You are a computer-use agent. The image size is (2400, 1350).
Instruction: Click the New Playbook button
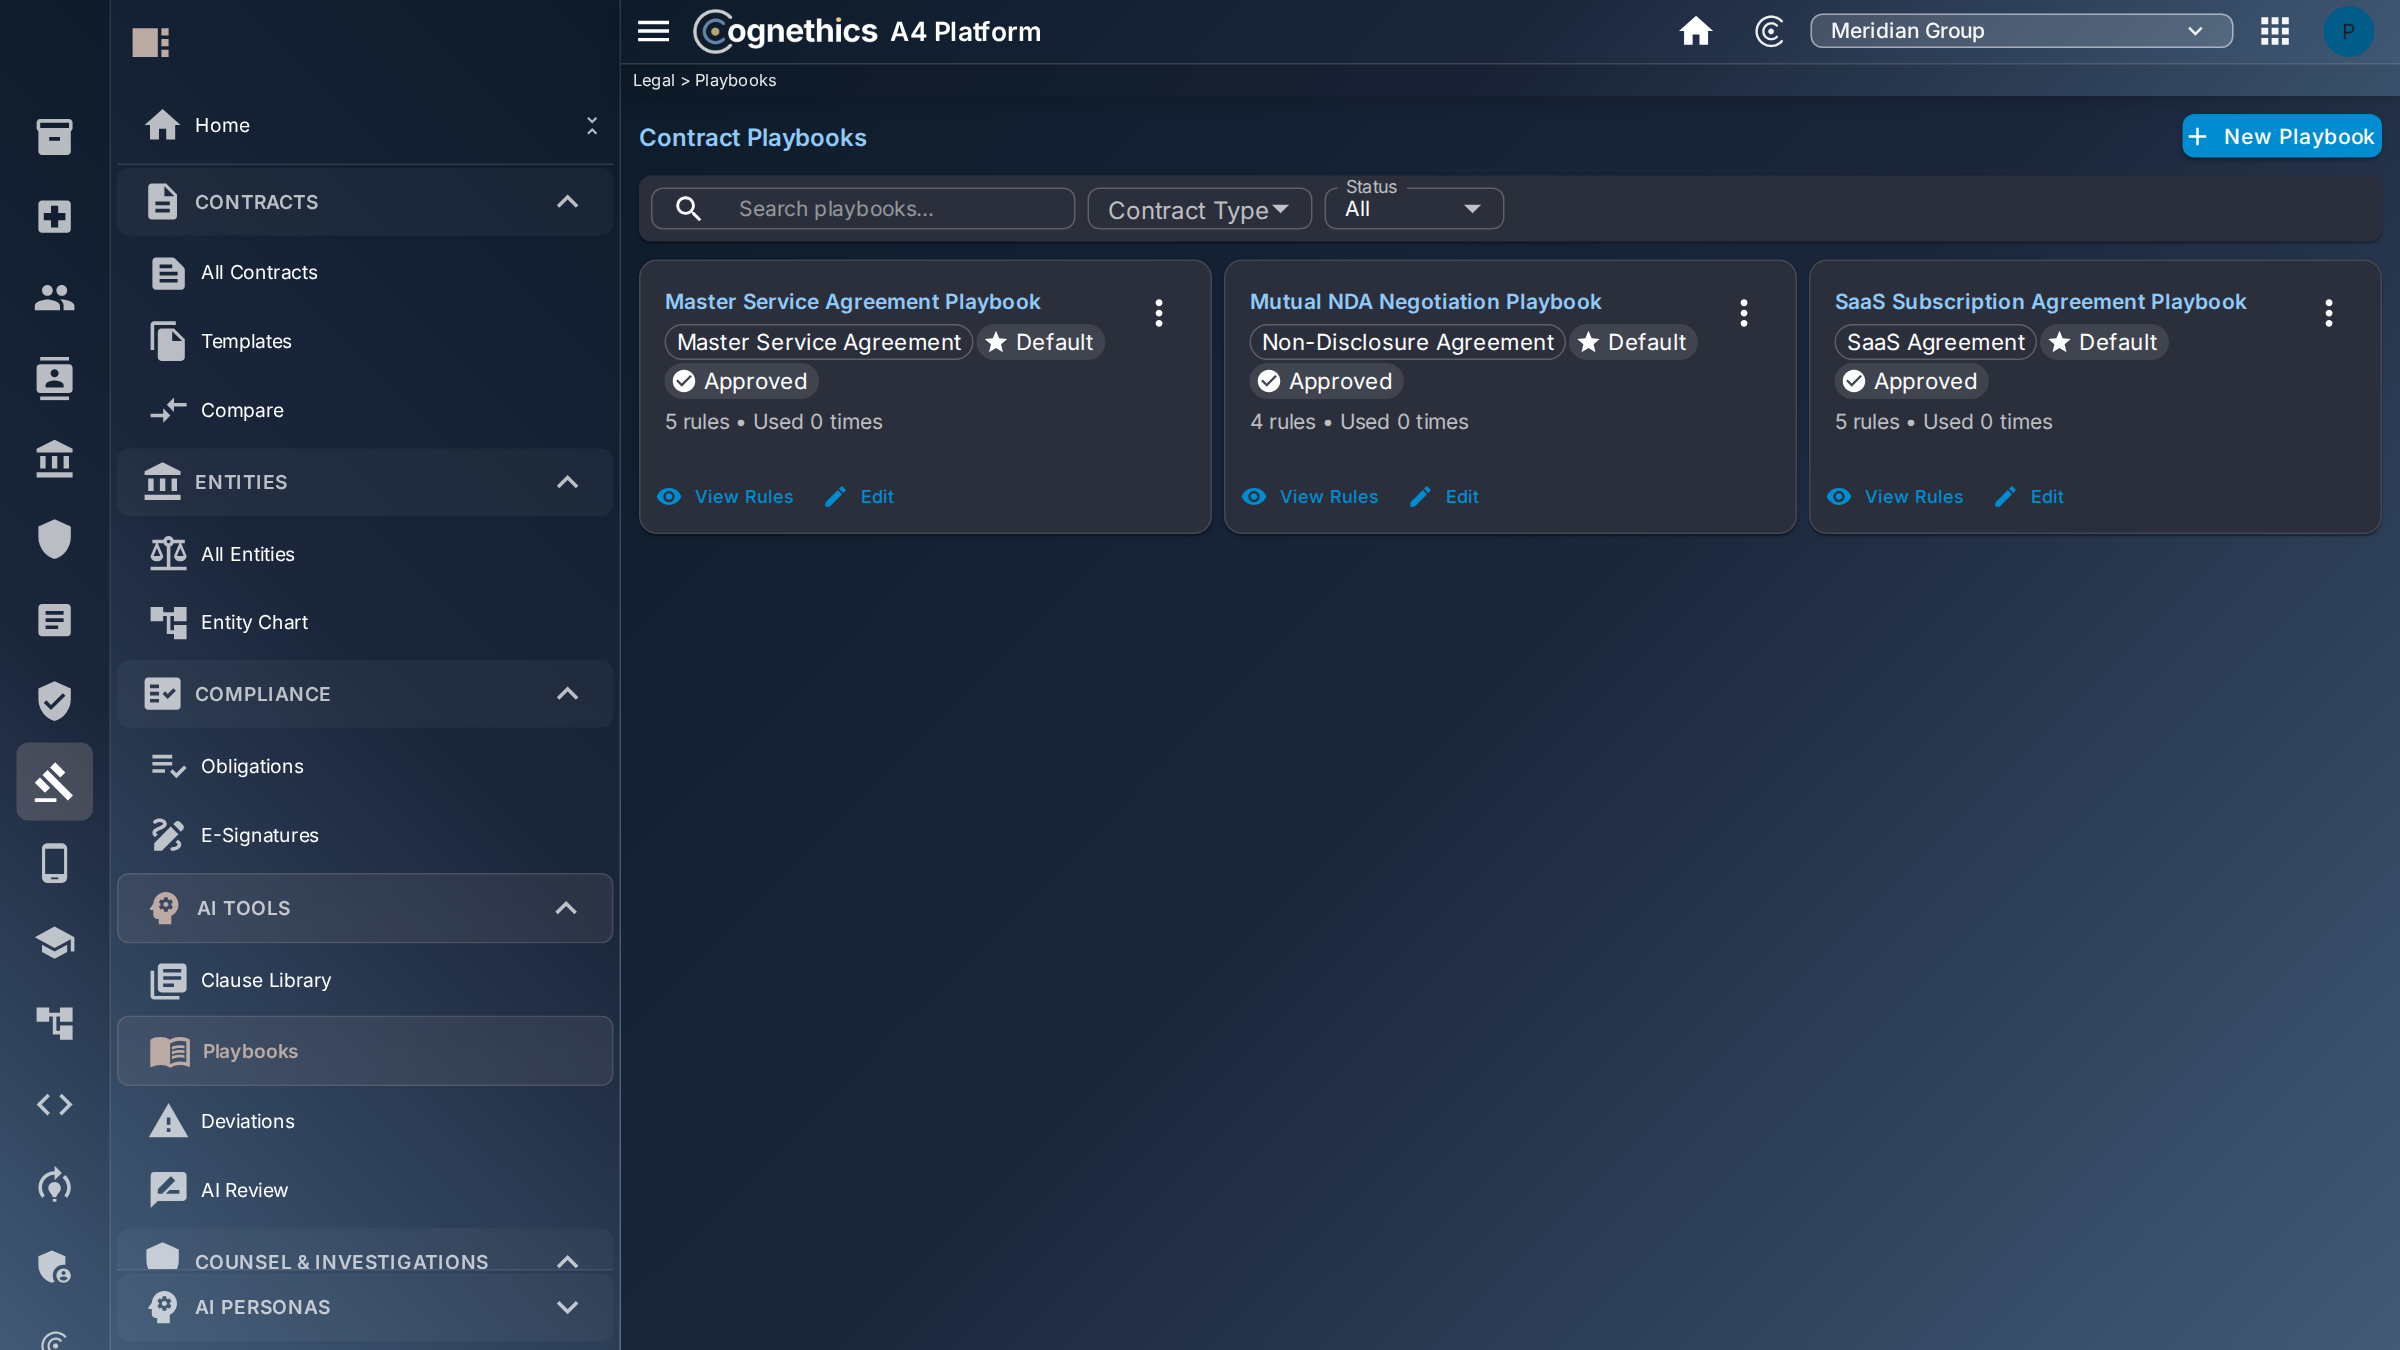click(2281, 137)
